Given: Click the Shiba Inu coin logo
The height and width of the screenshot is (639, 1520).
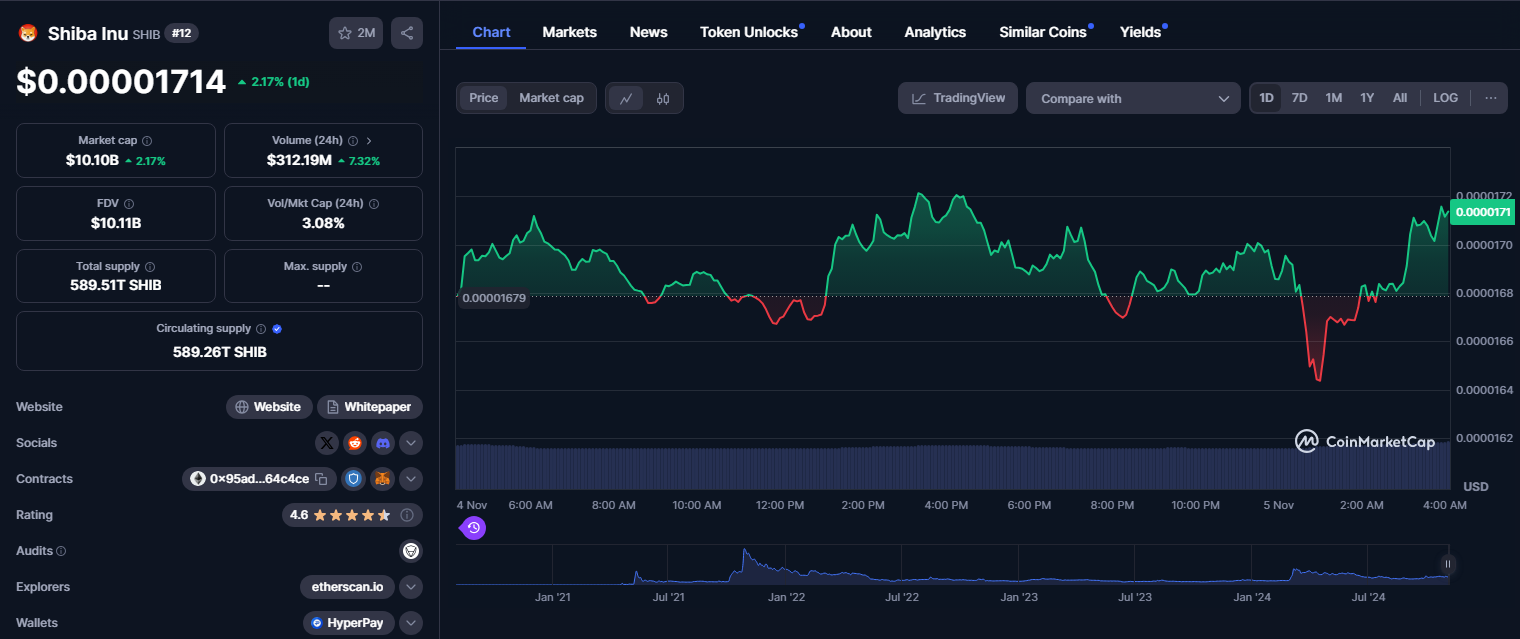Looking at the screenshot, I should (27, 33).
